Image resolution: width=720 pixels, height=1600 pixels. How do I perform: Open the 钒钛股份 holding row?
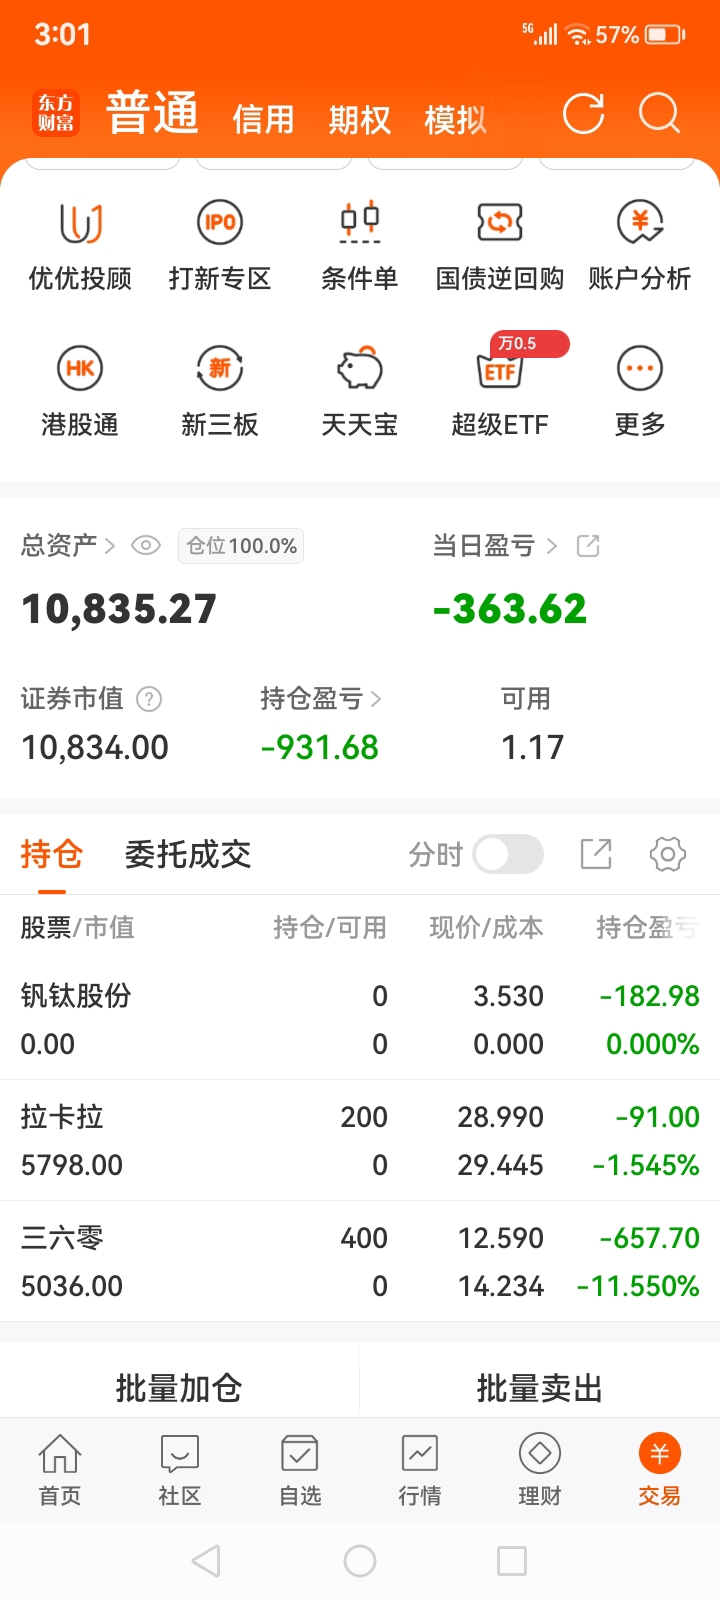pos(360,1019)
